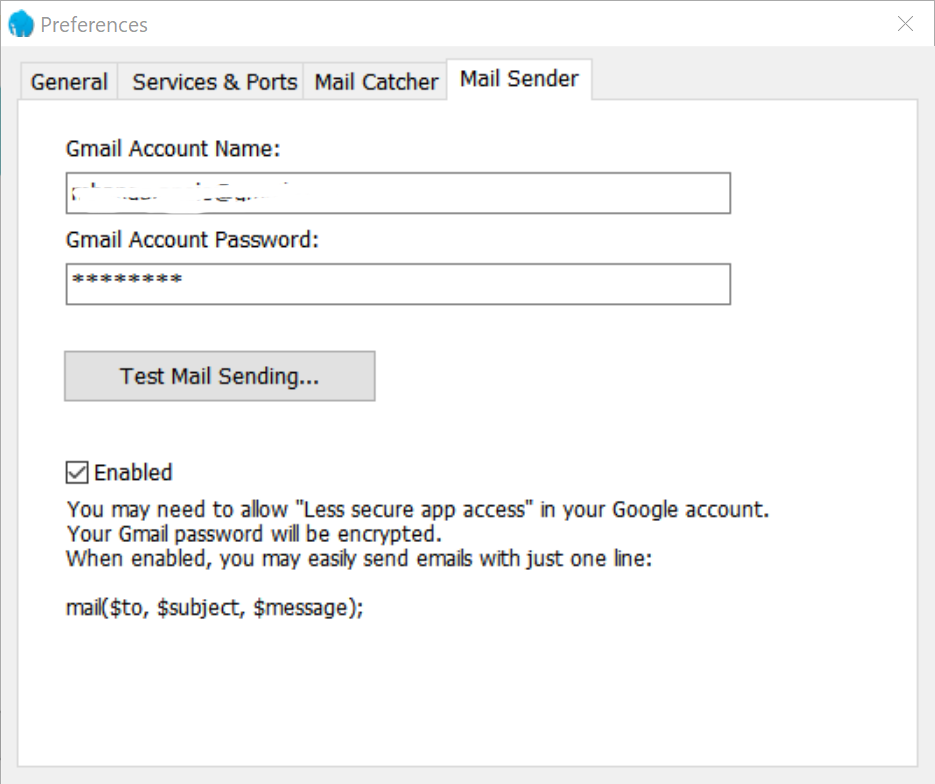The width and height of the screenshot is (935, 784).
Task: Open the Services & Ports tab
Action: 215,82
